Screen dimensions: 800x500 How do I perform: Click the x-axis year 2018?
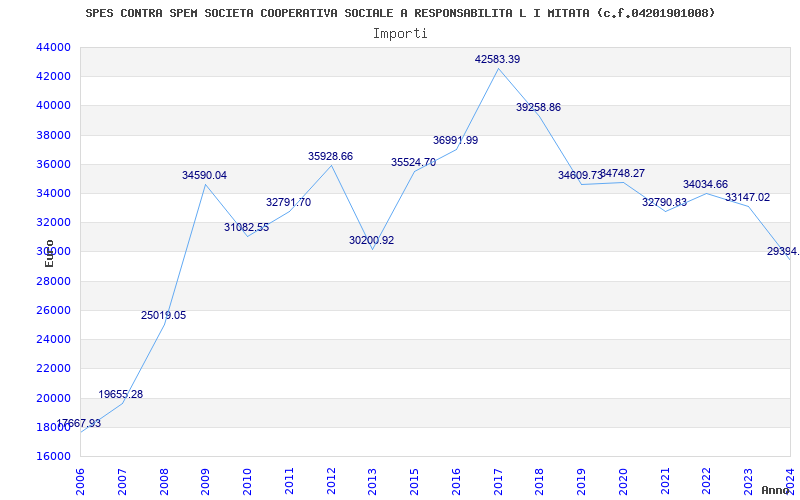540,482
